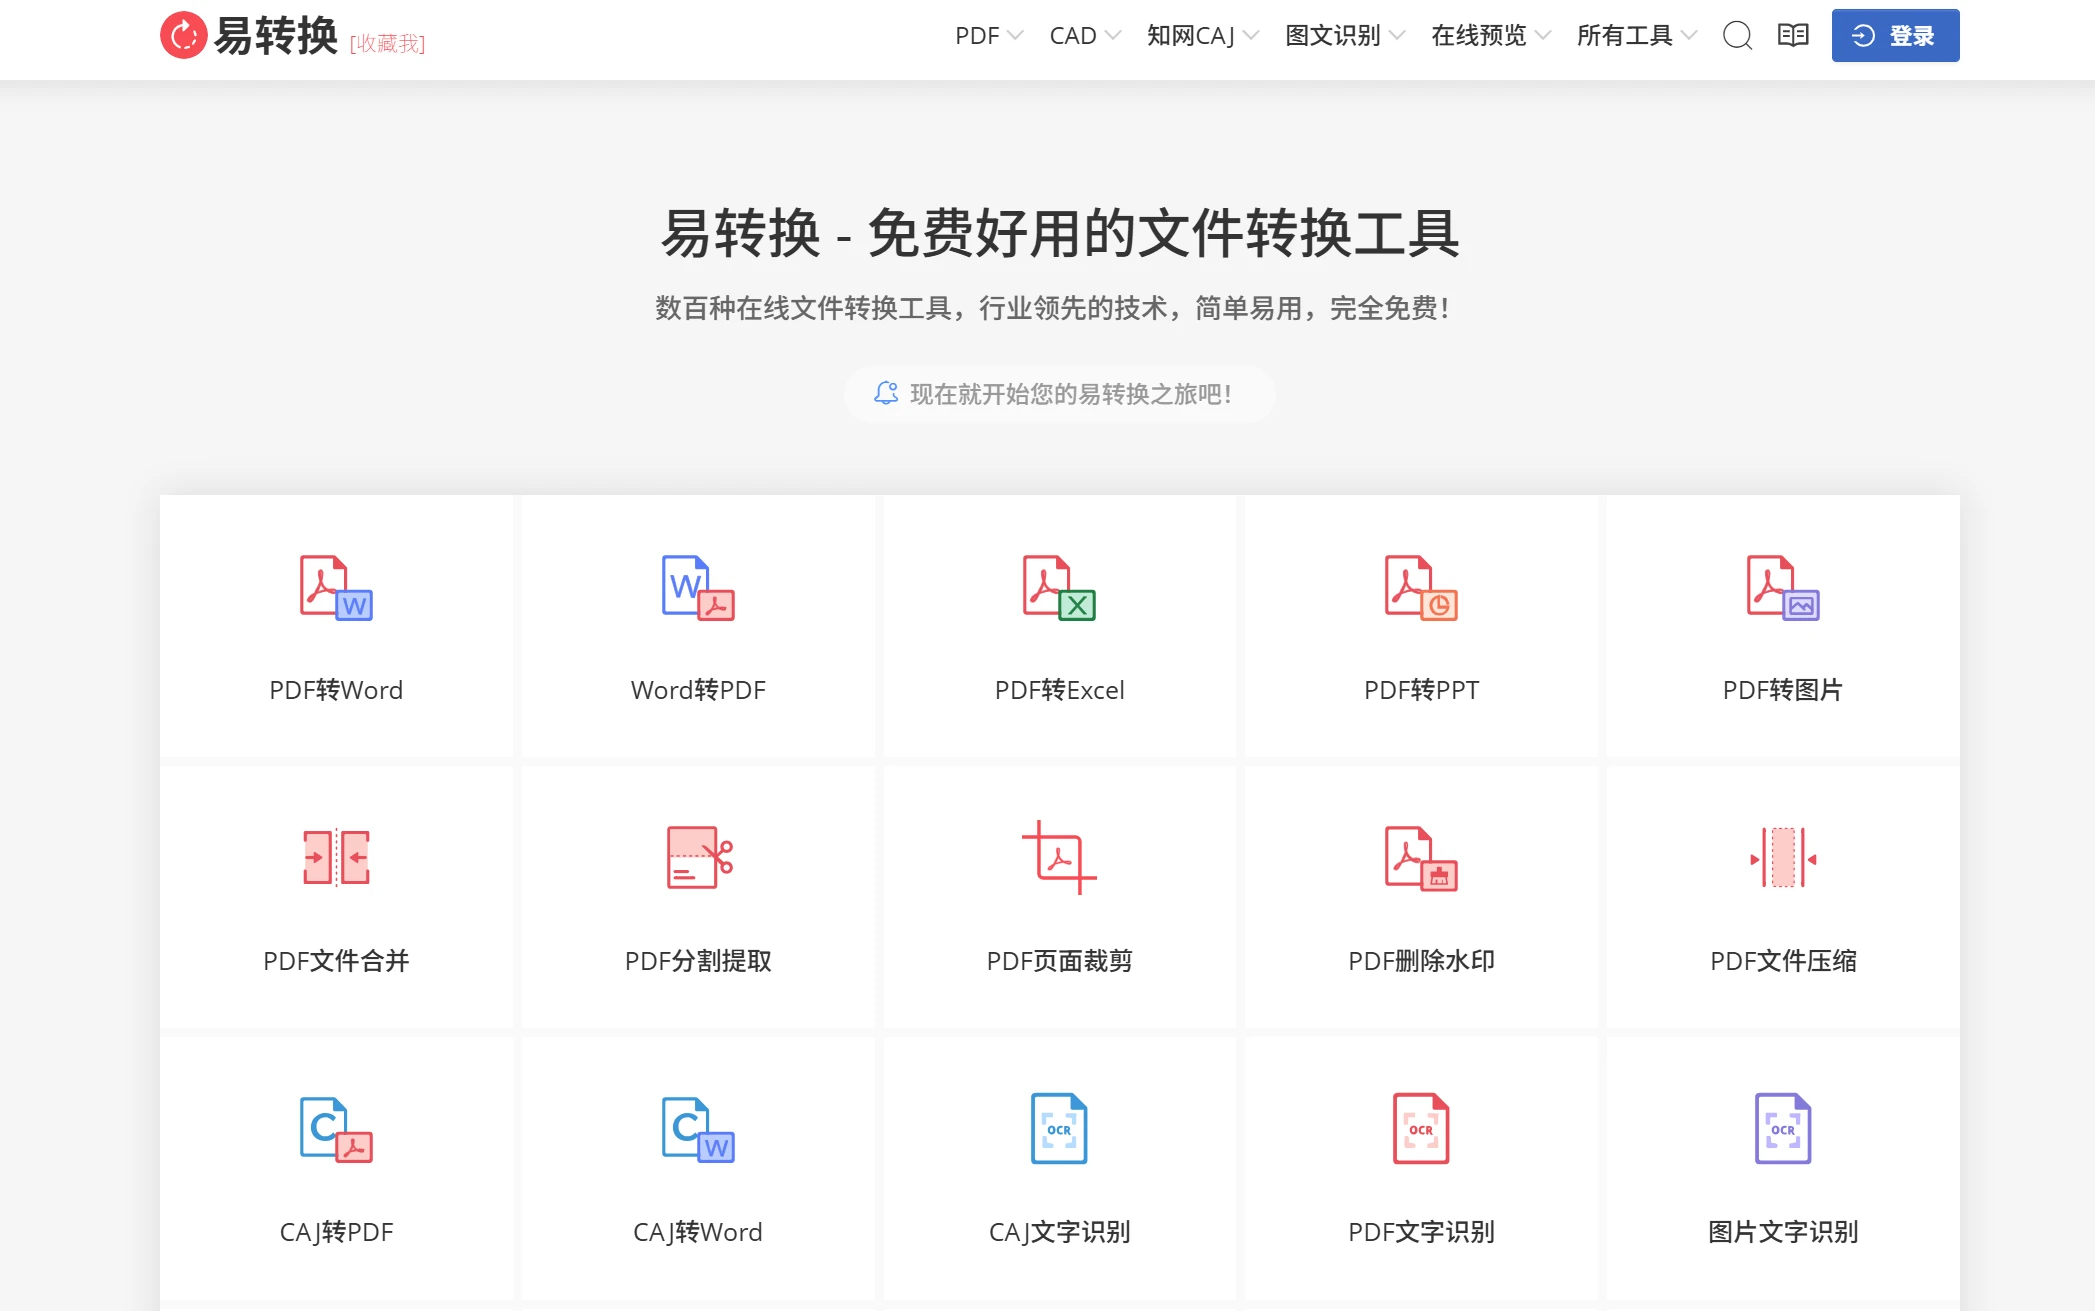Open the PDF页面裁剪 crop icon
The image size is (2095, 1311).
(x=1059, y=857)
